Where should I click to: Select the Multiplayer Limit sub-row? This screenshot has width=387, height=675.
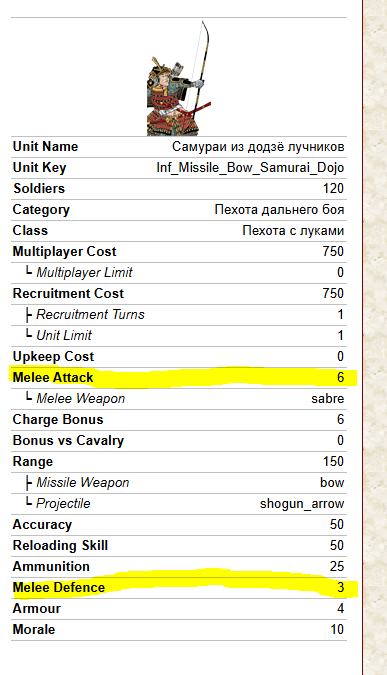(179, 272)
